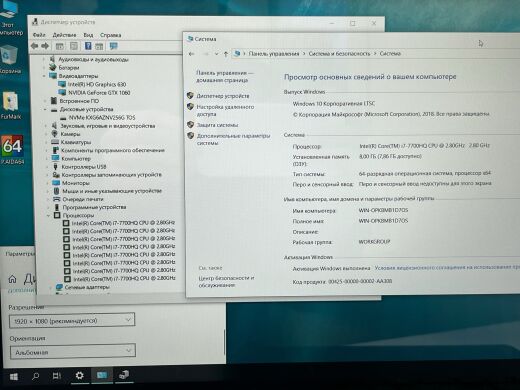The image size is (520, 390).
Task: Open 'Диспетчер устройств' link in System window
Action: pos(223,96)
